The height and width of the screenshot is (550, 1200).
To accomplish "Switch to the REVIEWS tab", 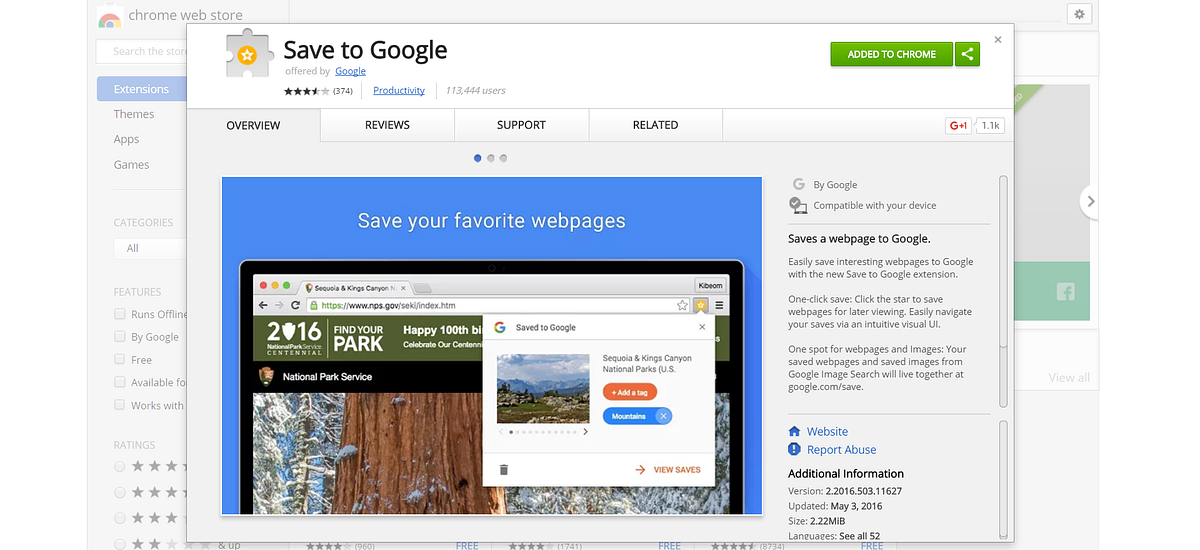I will point(387,125).
